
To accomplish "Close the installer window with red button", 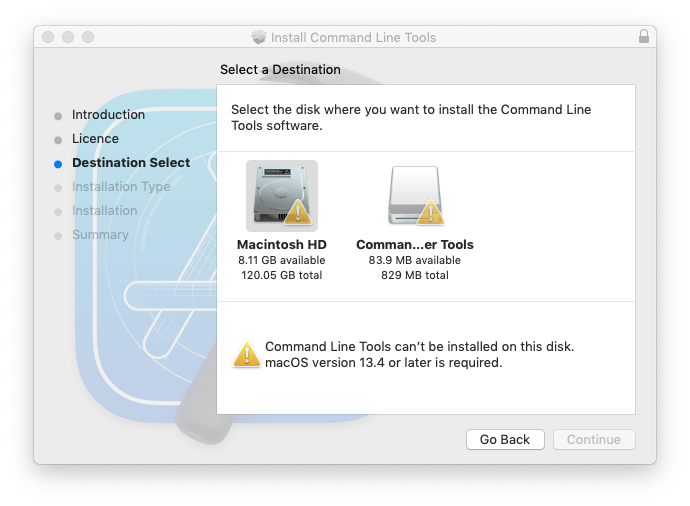I will coord(48,37).
